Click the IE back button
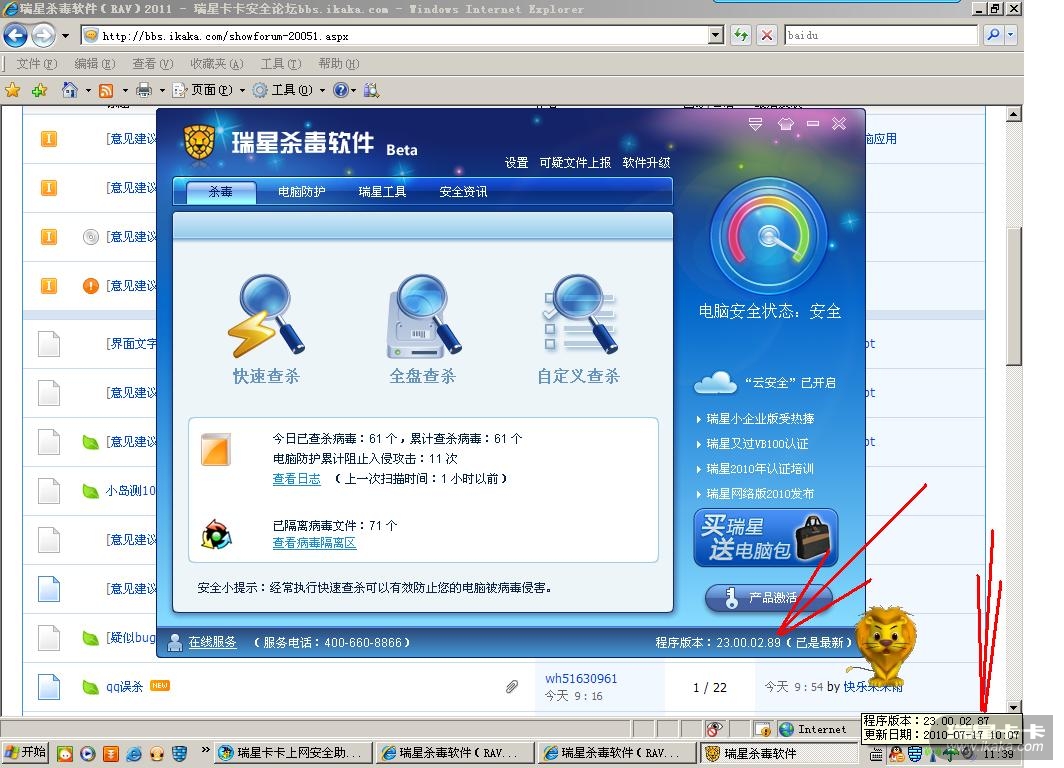 click(16, 35)
